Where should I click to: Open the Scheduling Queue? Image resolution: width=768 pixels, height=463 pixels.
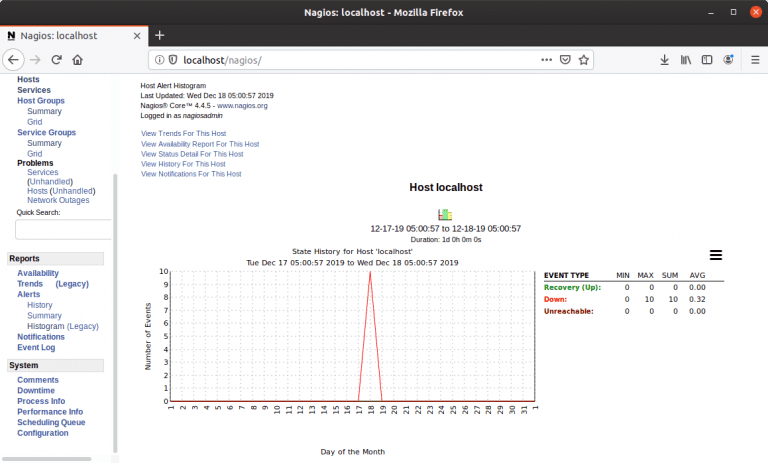point(51,422)
